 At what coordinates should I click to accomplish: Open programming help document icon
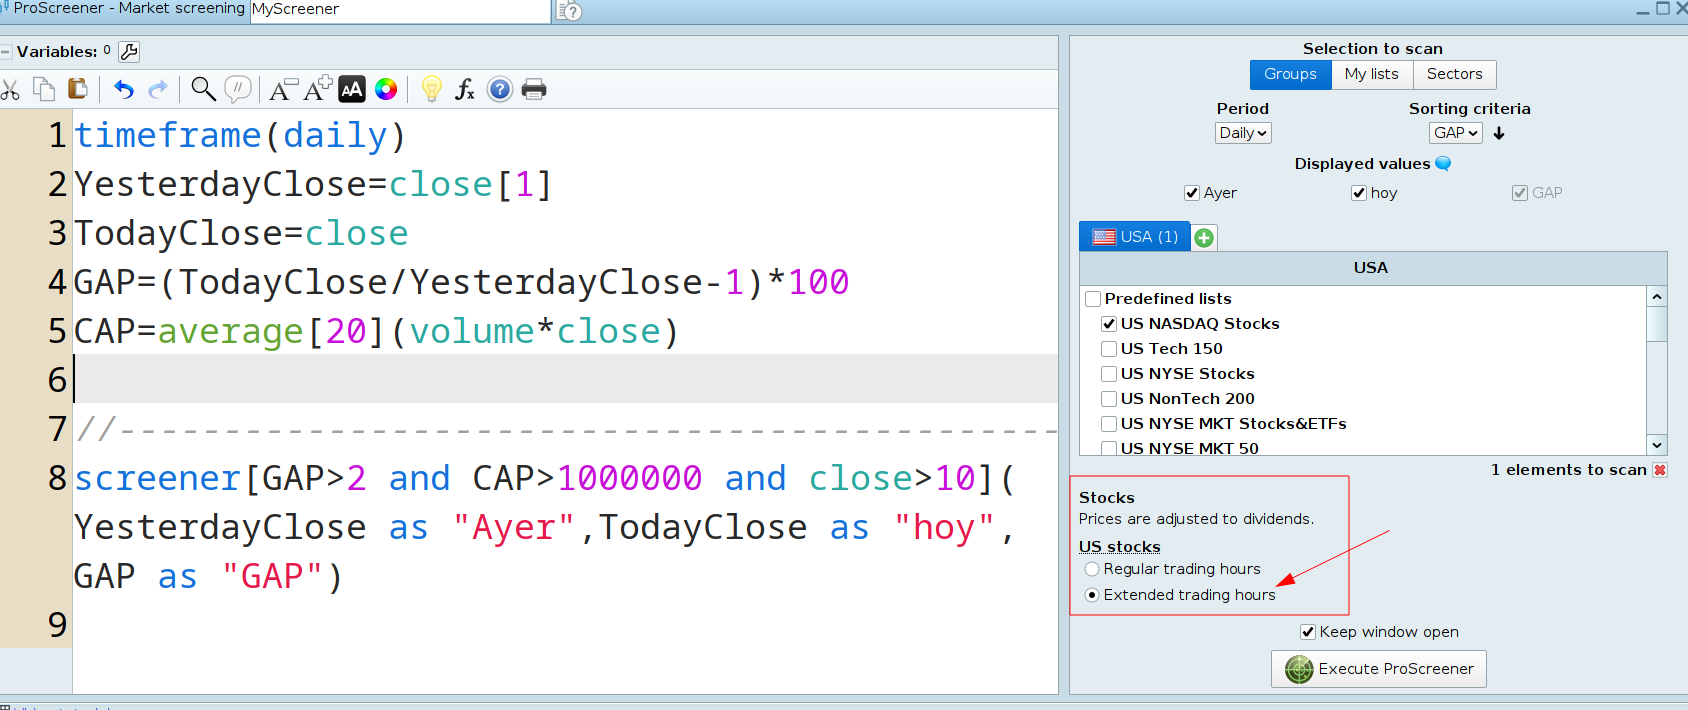569,11
